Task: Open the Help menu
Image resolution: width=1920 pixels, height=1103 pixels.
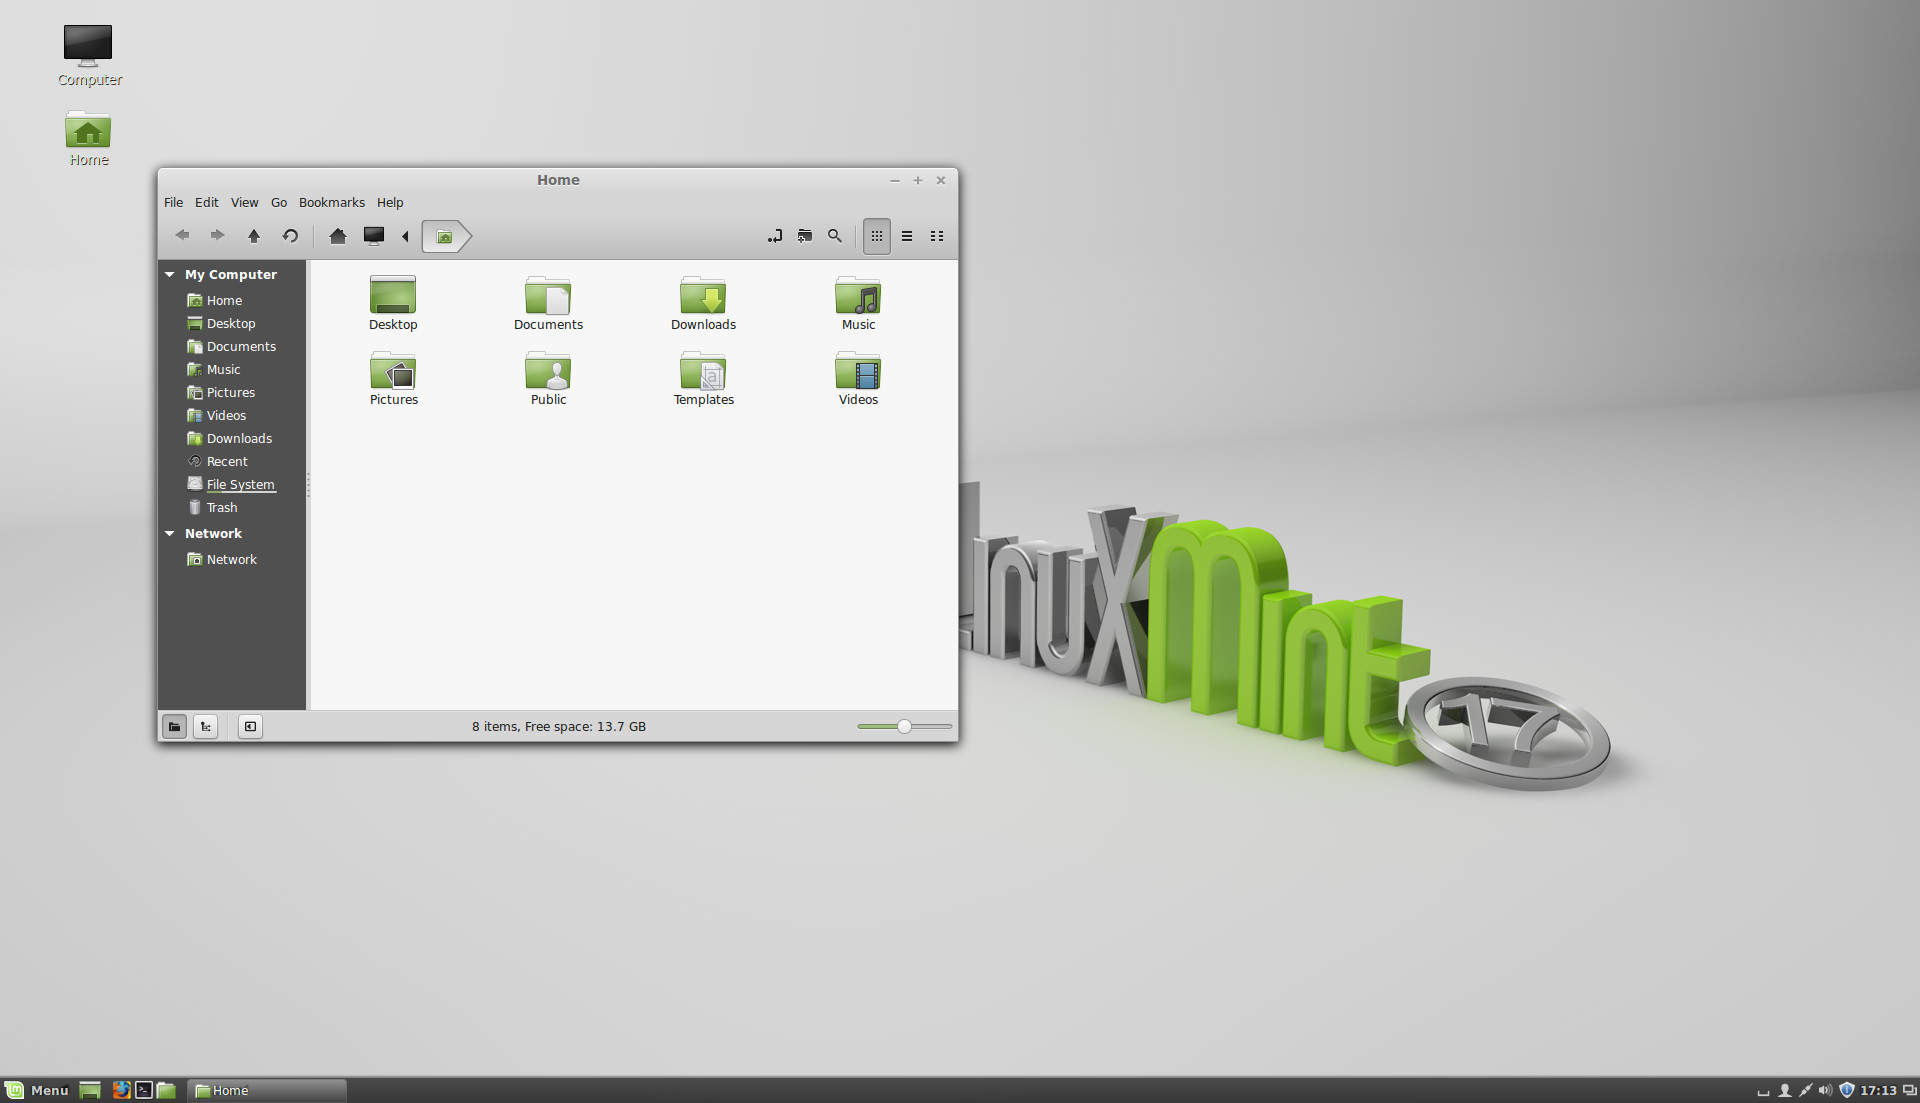Action: (x=390, y=202)
